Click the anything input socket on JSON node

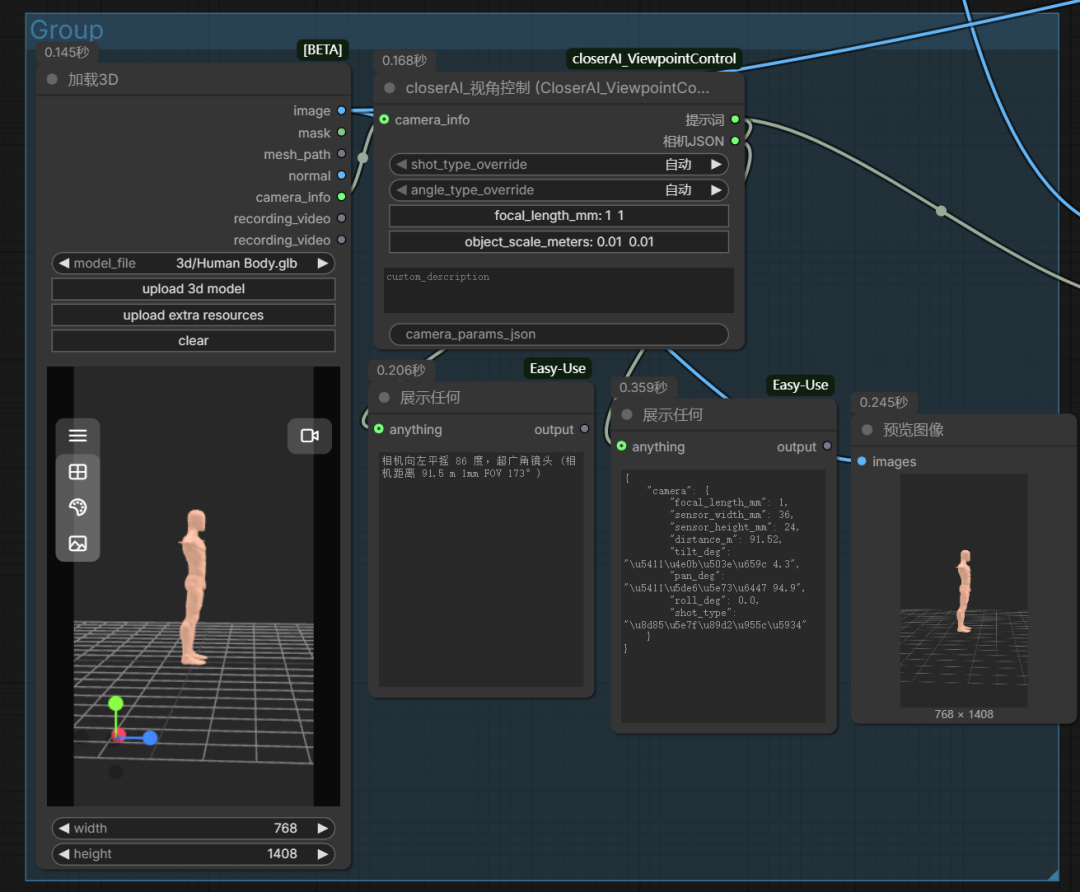pos(621,446)
